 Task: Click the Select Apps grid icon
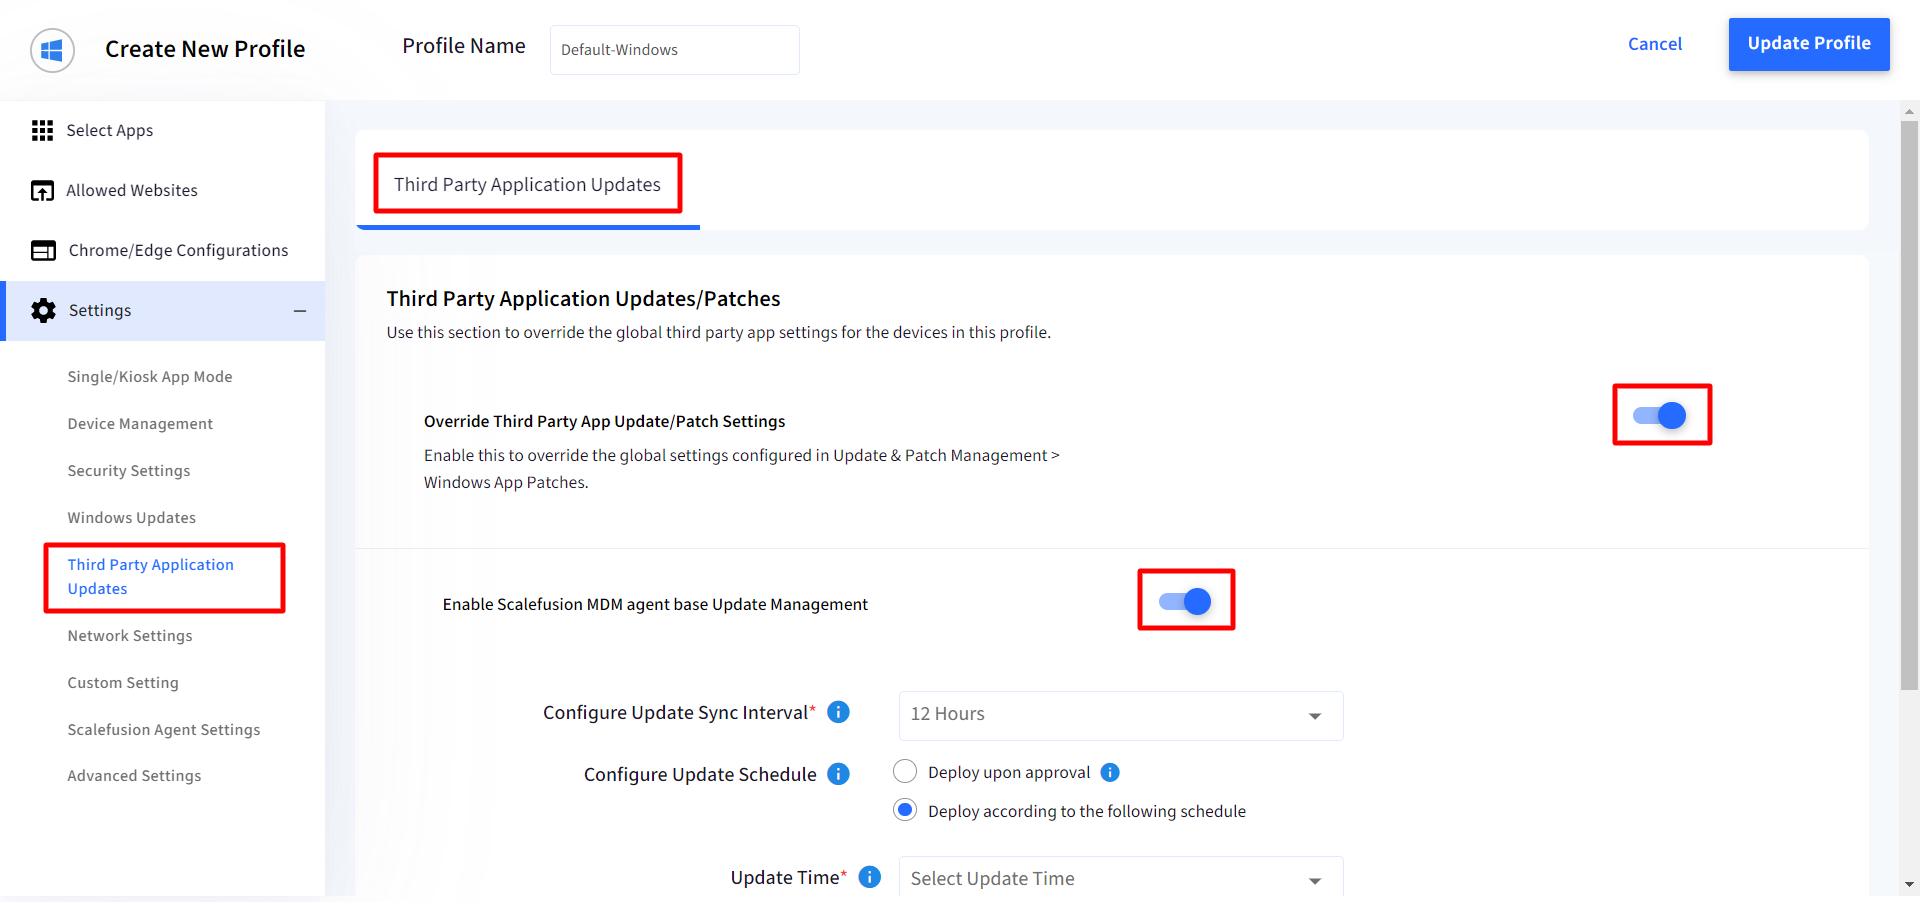pos(42,131)
